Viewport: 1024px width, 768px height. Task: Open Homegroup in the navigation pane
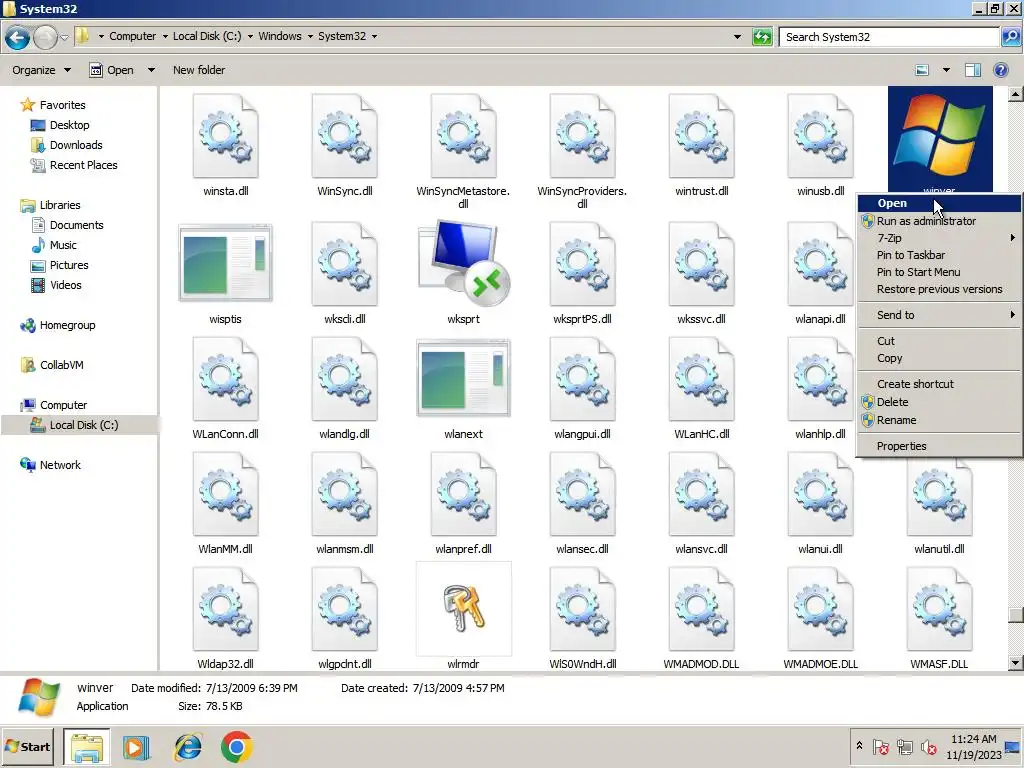point(67,325)
